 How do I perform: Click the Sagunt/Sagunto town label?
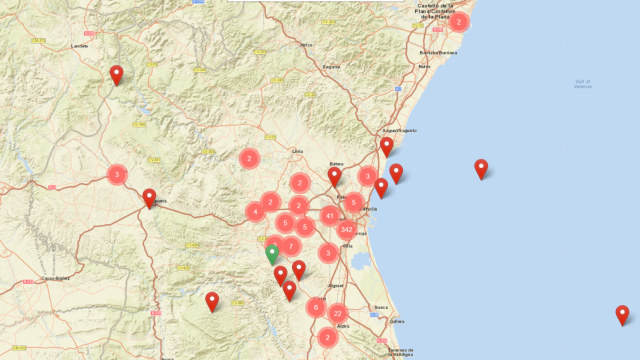pos(400,131)
